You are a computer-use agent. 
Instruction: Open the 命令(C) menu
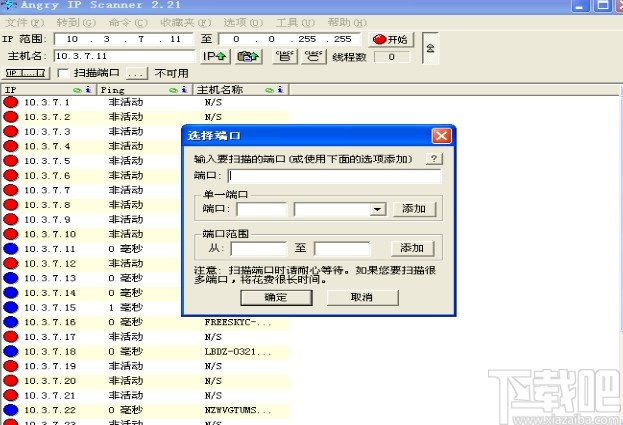click(128, 23)
